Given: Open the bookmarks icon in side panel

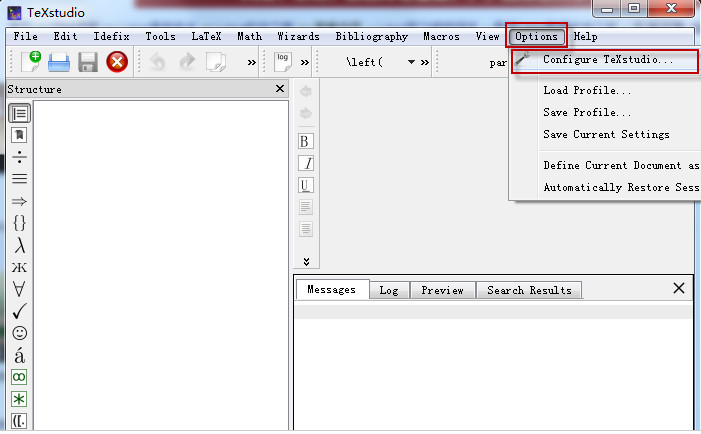Looking at the screenshot, I should pyautogui.click(x=19, y=135).
